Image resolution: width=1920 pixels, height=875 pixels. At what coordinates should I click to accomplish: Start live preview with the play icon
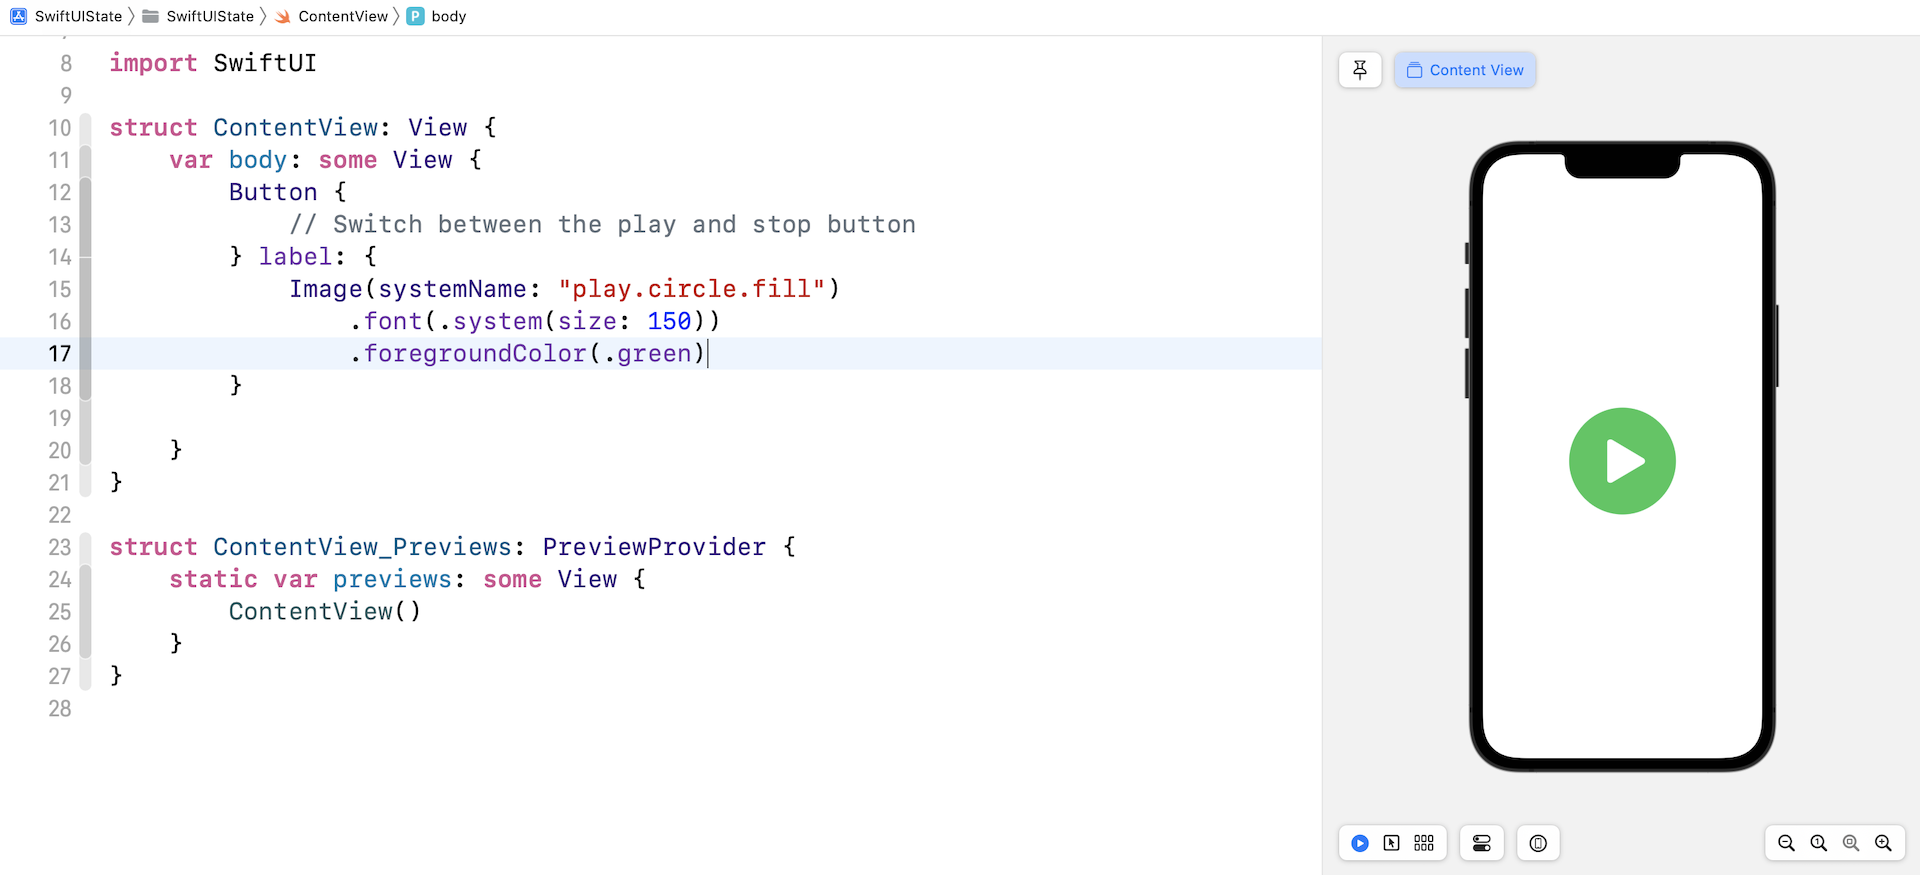coord(1359,843)
